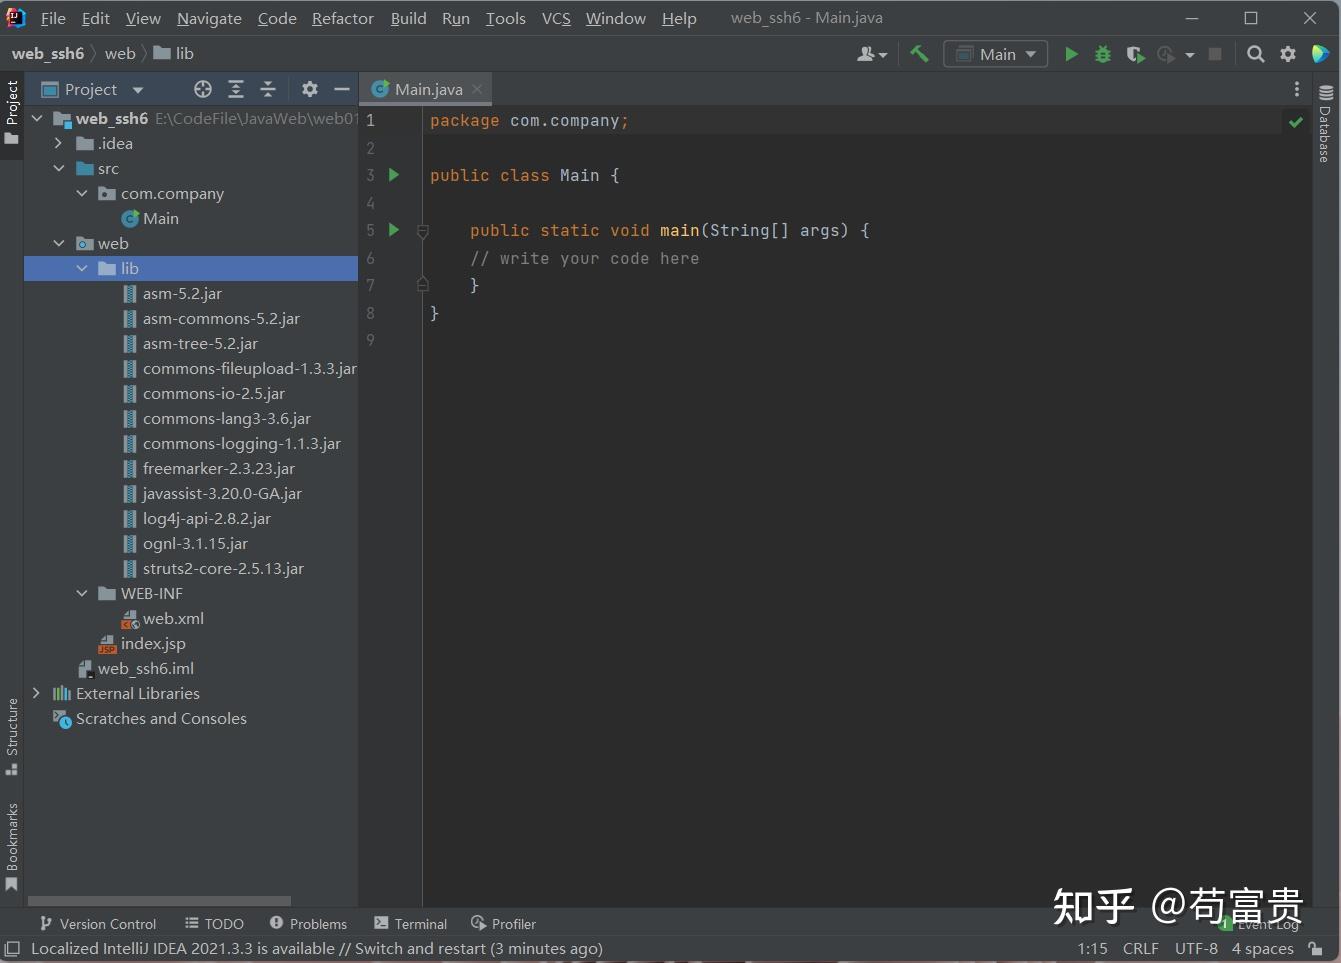Select Opened File using the crosshair icon
The height and width of the screenshot is (963, 1341).
click(x=202, y=89)
